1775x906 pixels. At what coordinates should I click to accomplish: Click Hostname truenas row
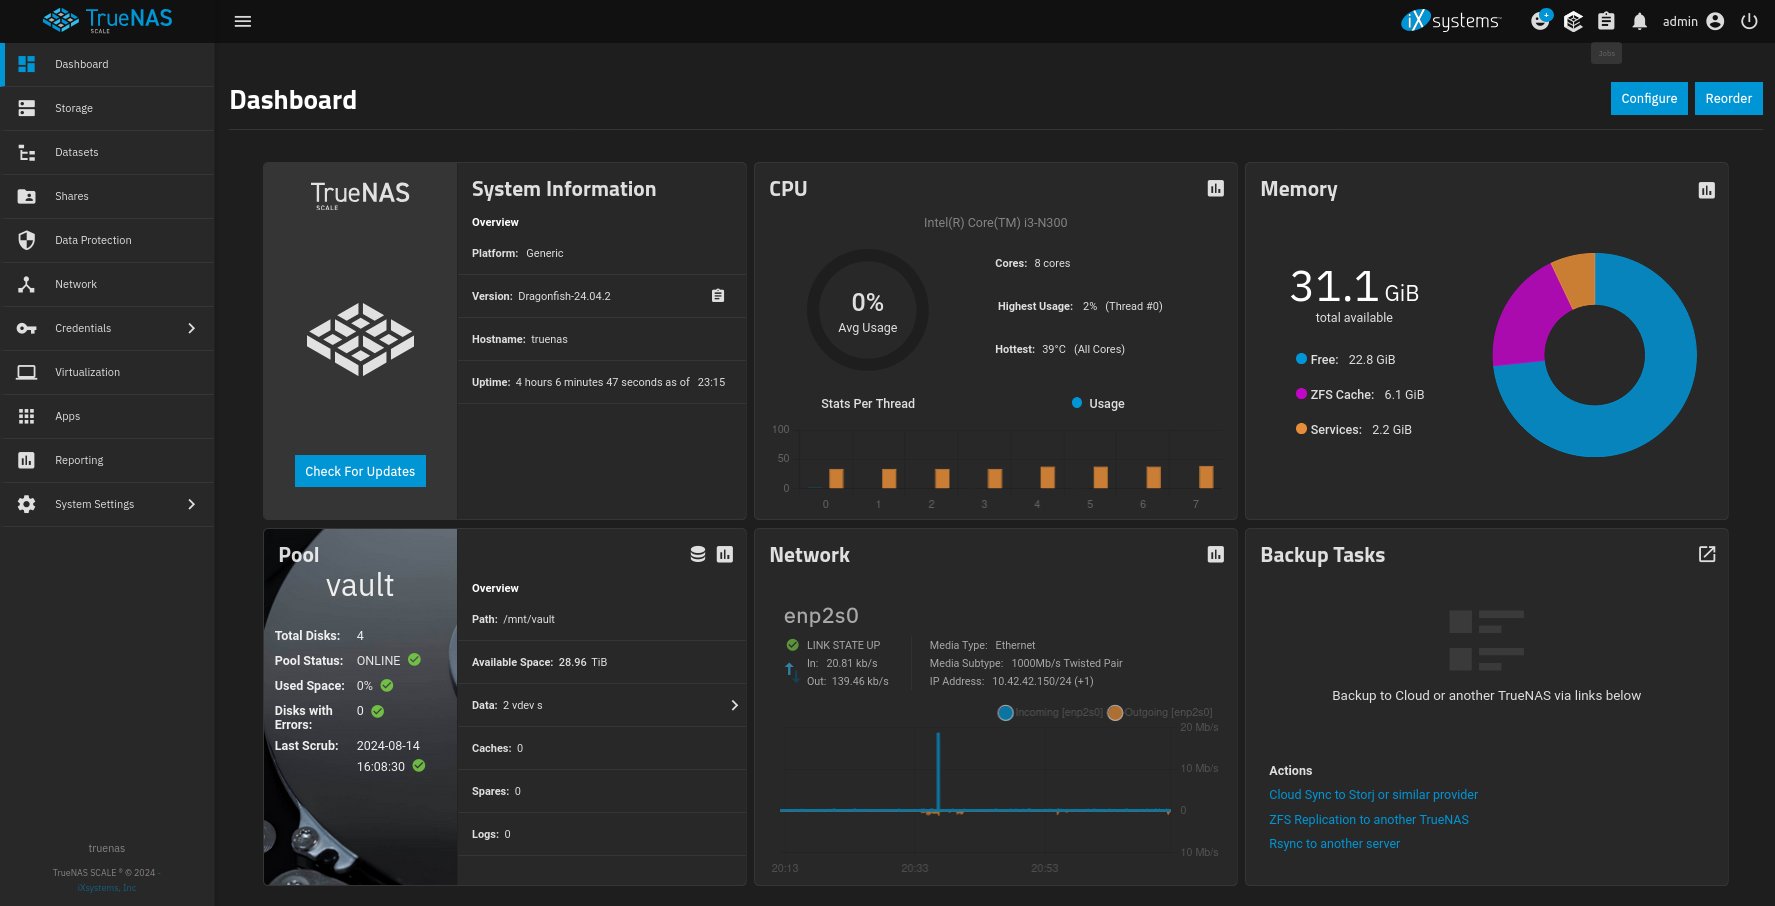(602, 339)
